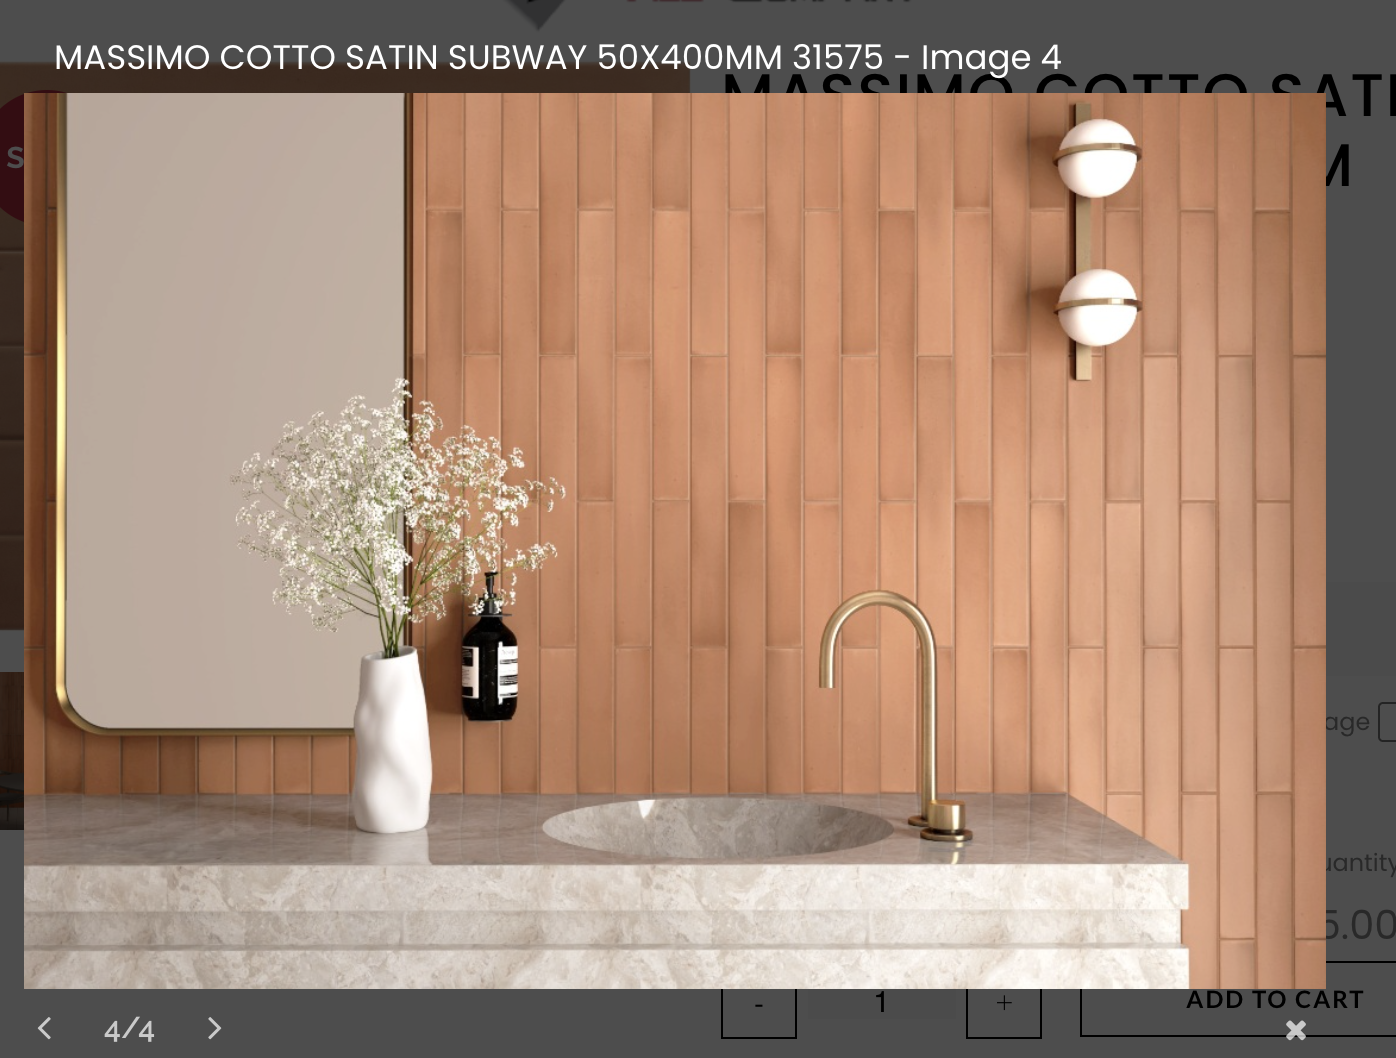Screen dimensions: 1396x1058
Task: Decrease quantity with the minus button
Action: point(759,1006)
